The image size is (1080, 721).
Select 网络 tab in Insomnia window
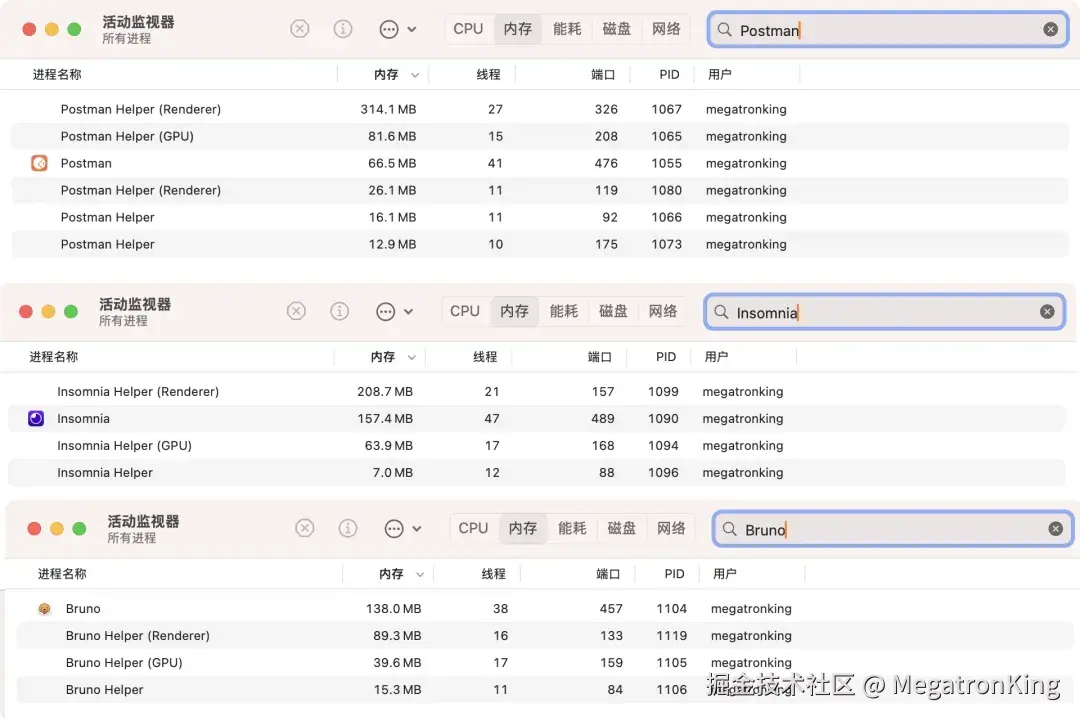coord(663,311)
